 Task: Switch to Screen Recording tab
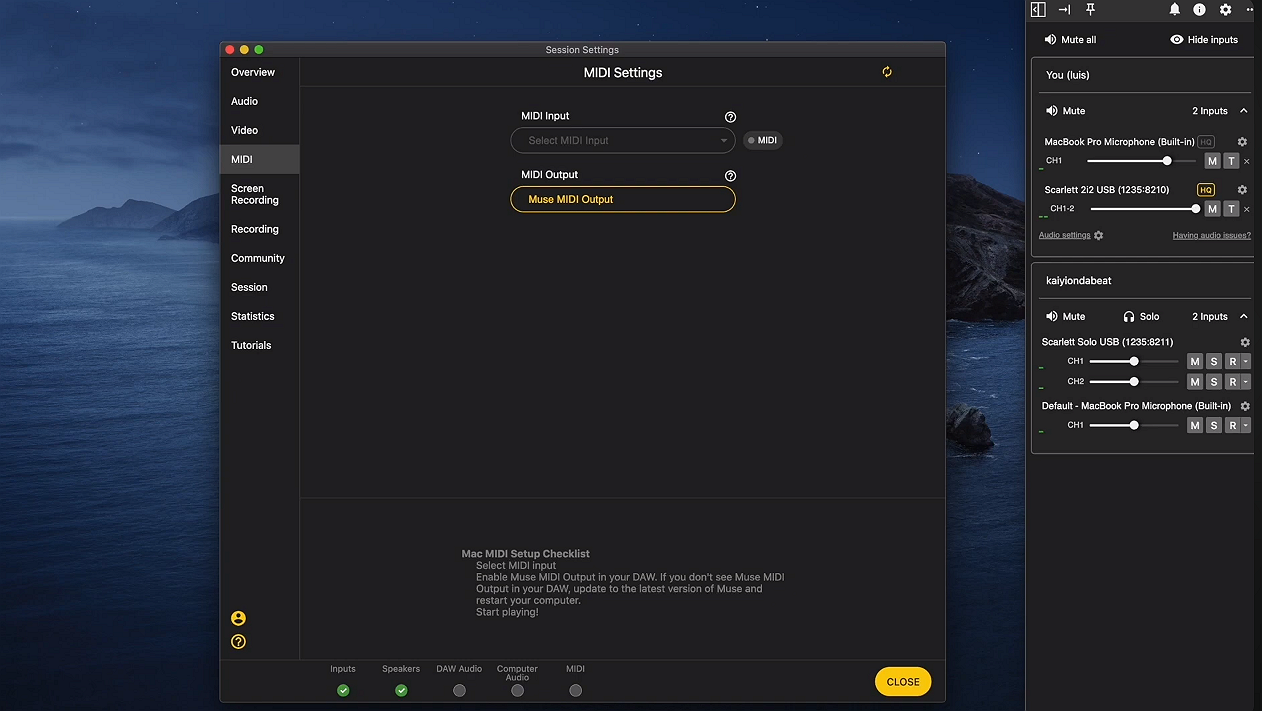tap(255, 194)
